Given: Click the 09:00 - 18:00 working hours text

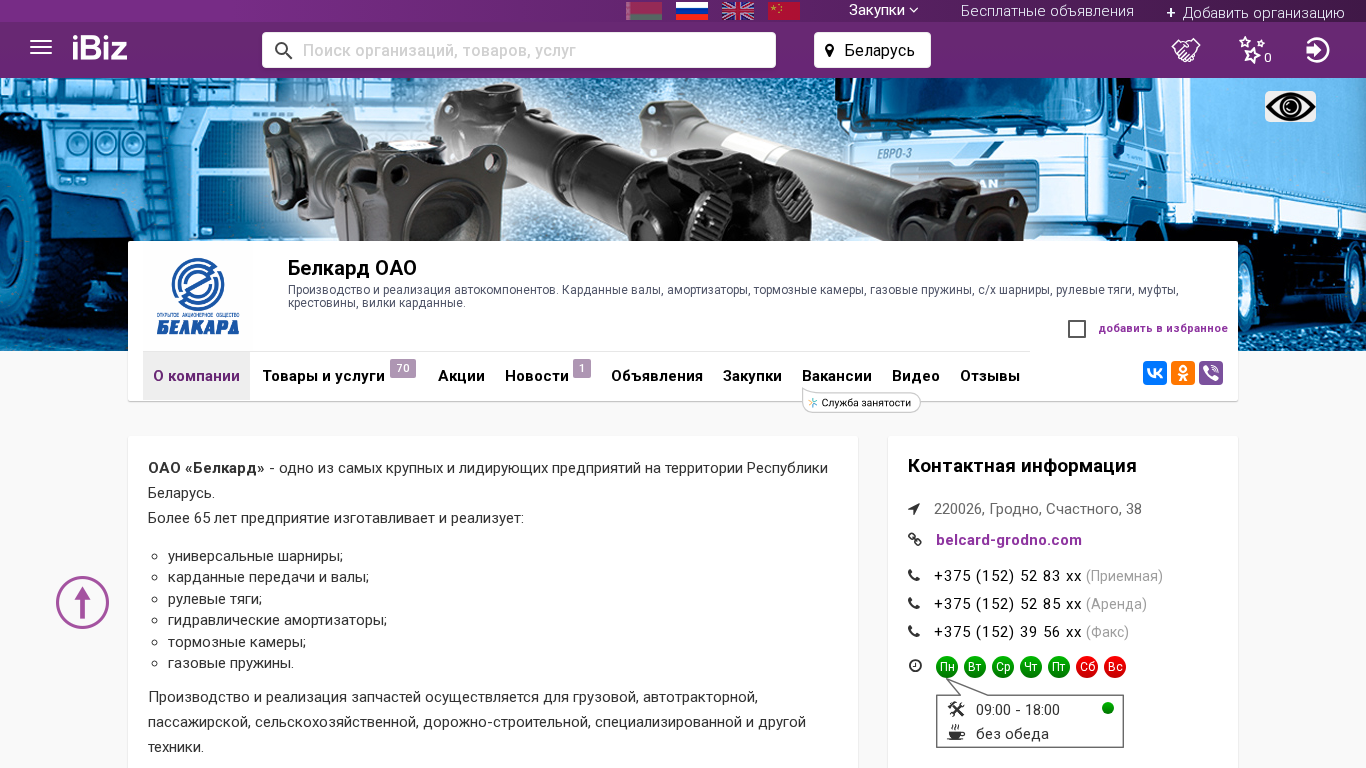Looking at the screenshot, I should (1018, 710).
